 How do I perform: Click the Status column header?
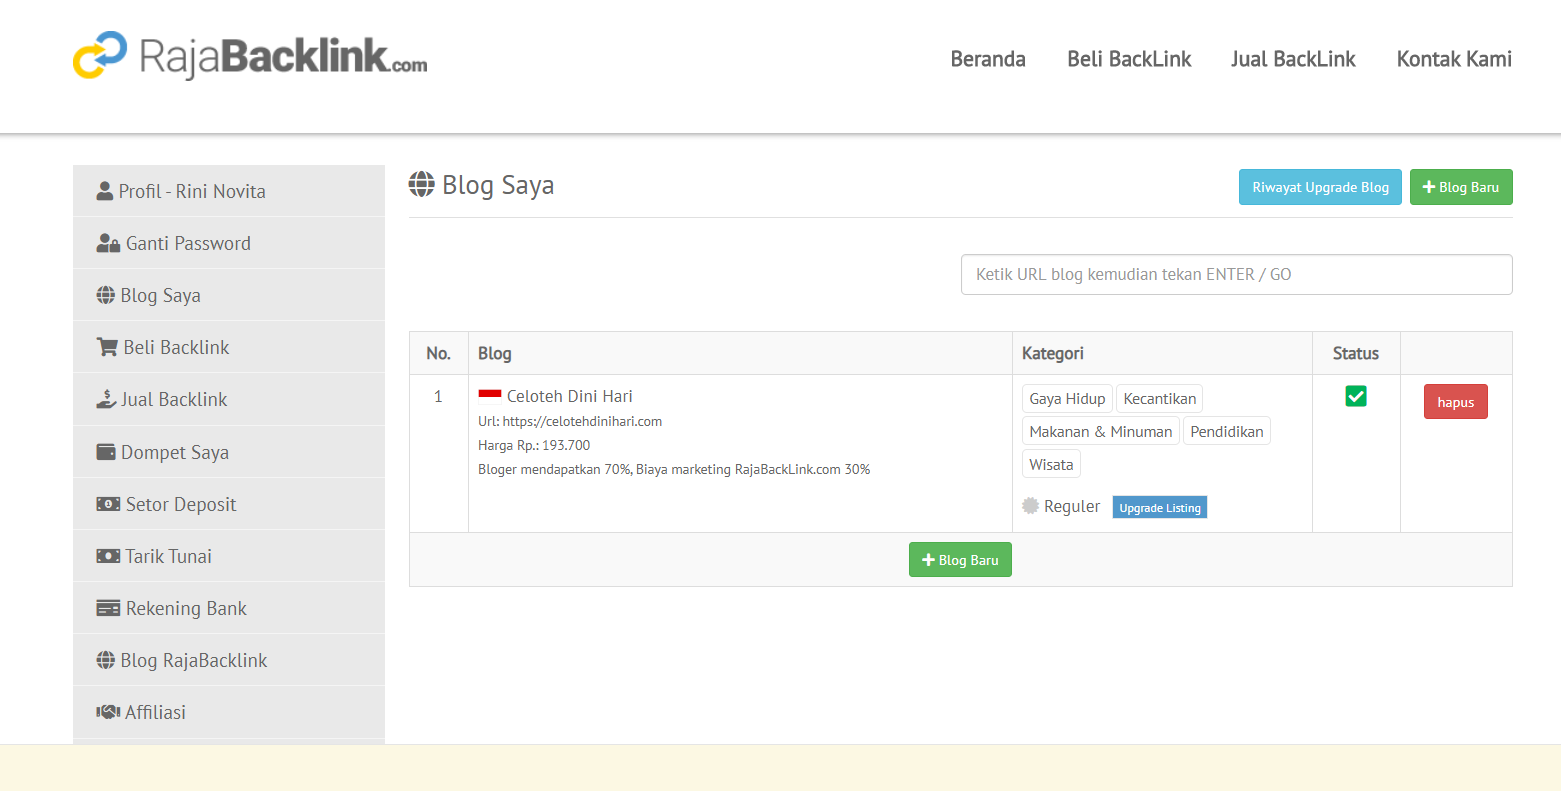1356,353
